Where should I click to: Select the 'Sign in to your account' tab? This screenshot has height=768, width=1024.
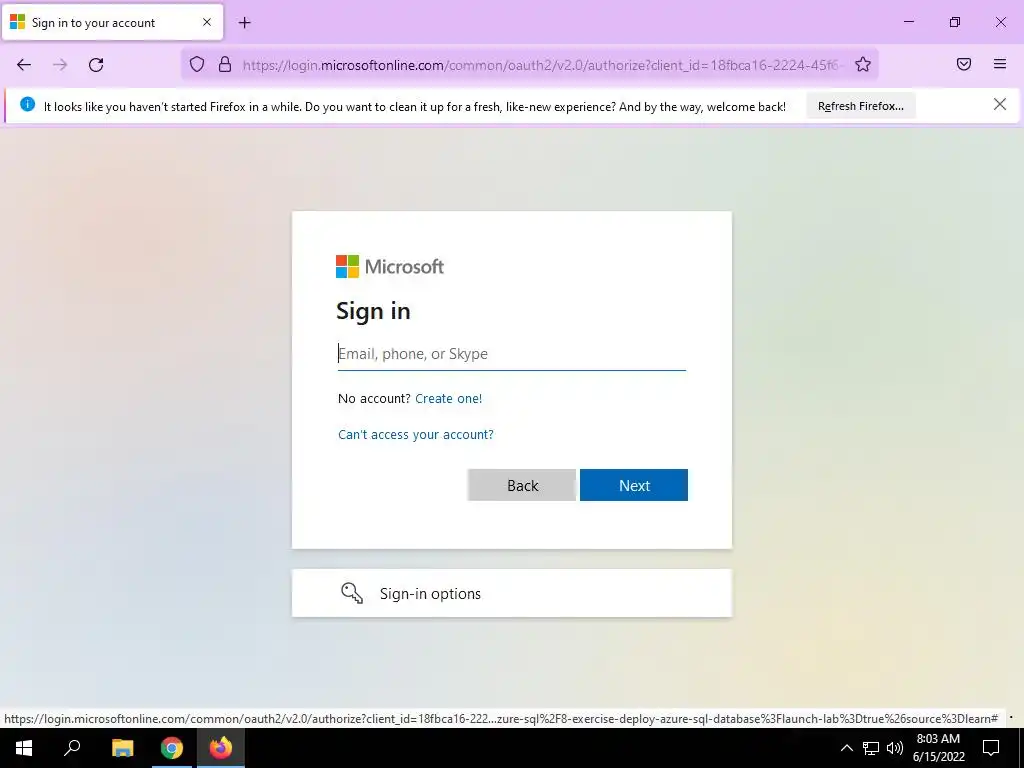113,22
